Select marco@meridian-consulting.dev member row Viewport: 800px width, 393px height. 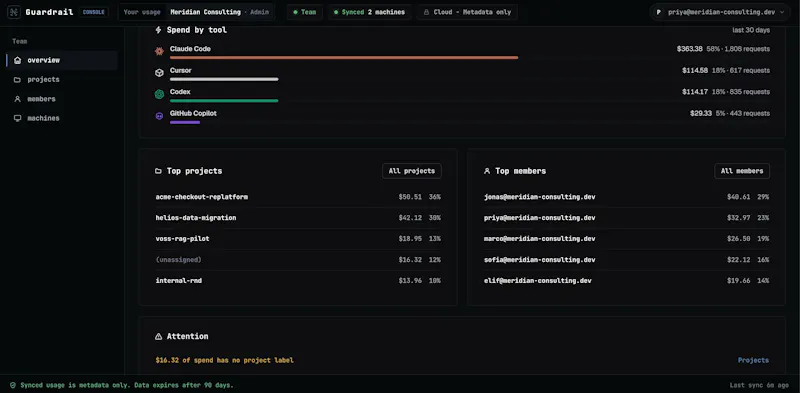pyautogui.click(x=627, y=239)
